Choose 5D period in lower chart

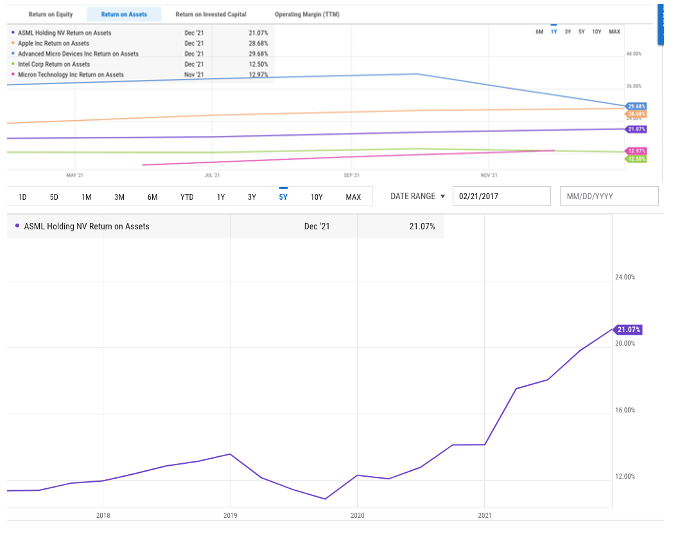pos(54,197)
